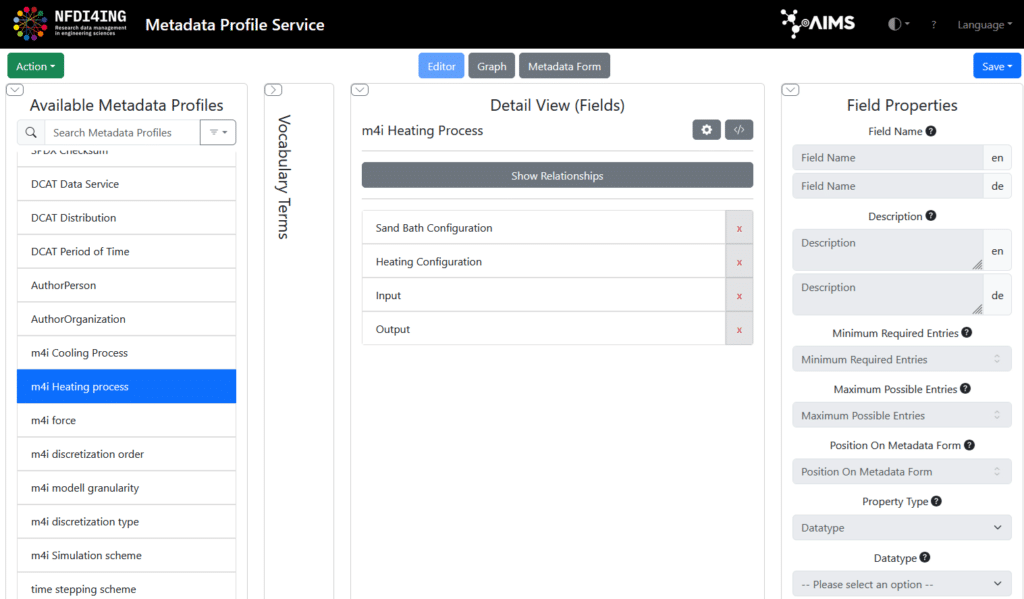This screenshot has width=1024, height=599.
Task: Click the Description help icon
Action: tap(931, 216)
